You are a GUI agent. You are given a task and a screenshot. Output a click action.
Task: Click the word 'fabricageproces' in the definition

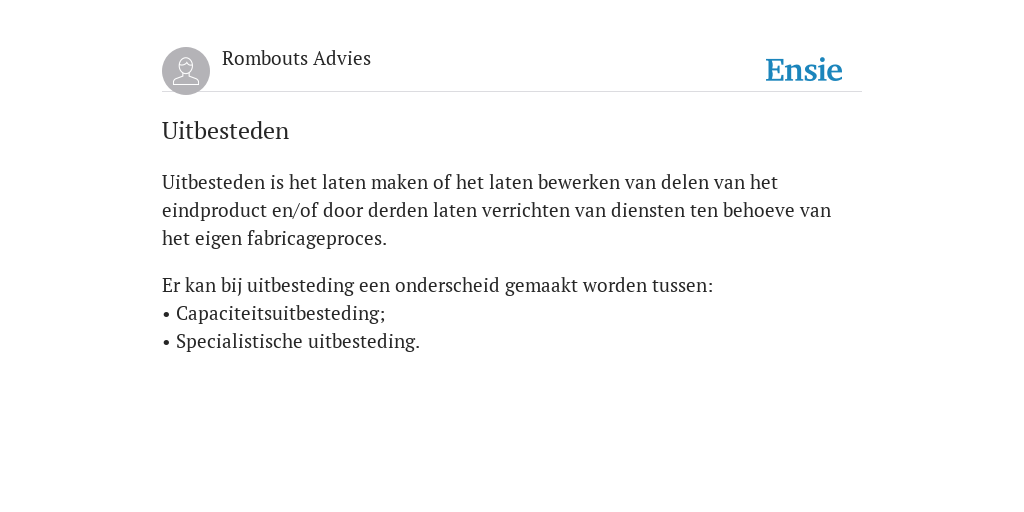(317, 238)
